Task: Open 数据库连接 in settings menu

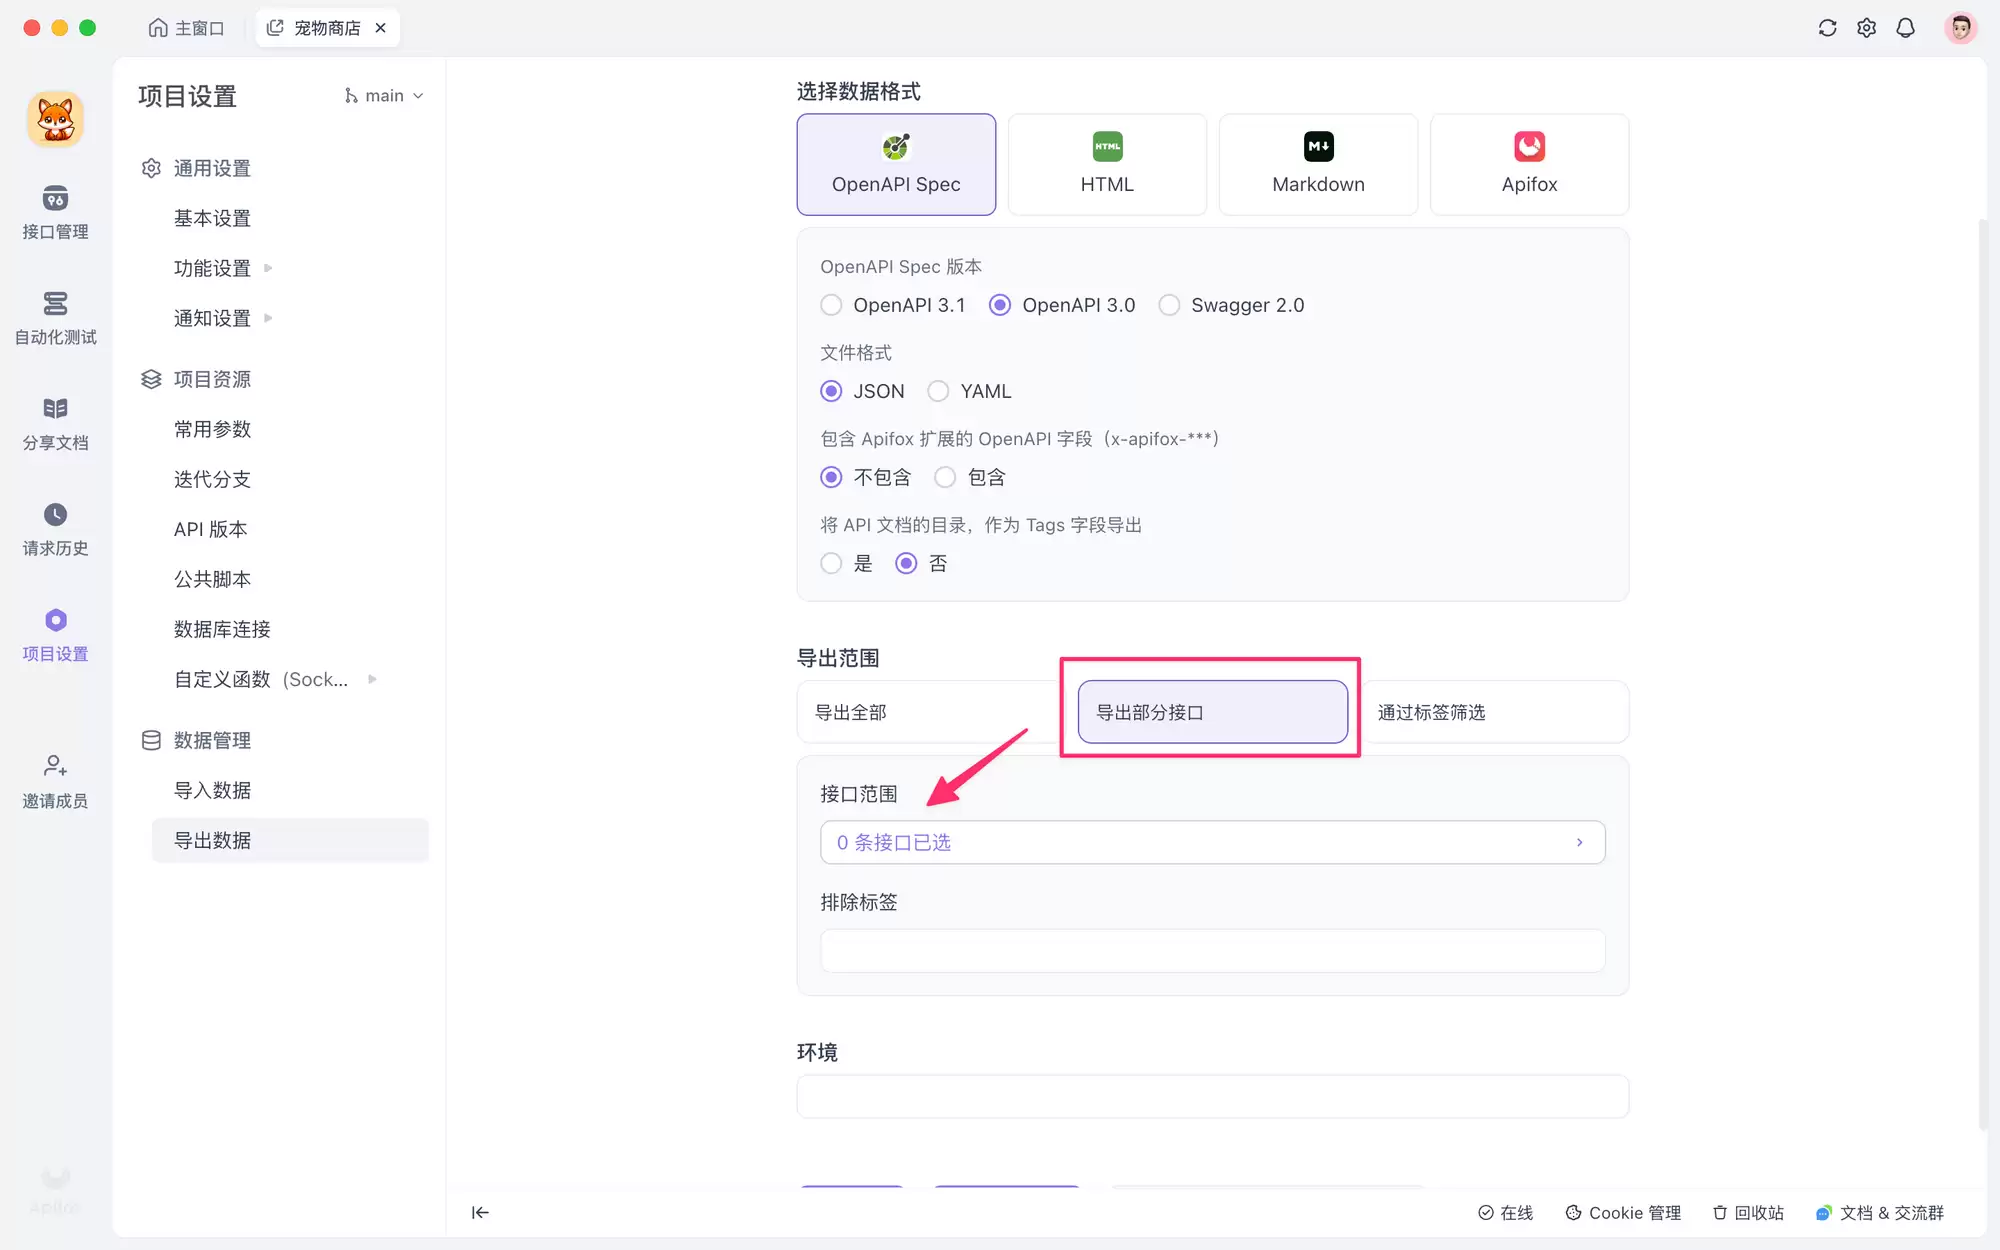Action: point(222,629)
